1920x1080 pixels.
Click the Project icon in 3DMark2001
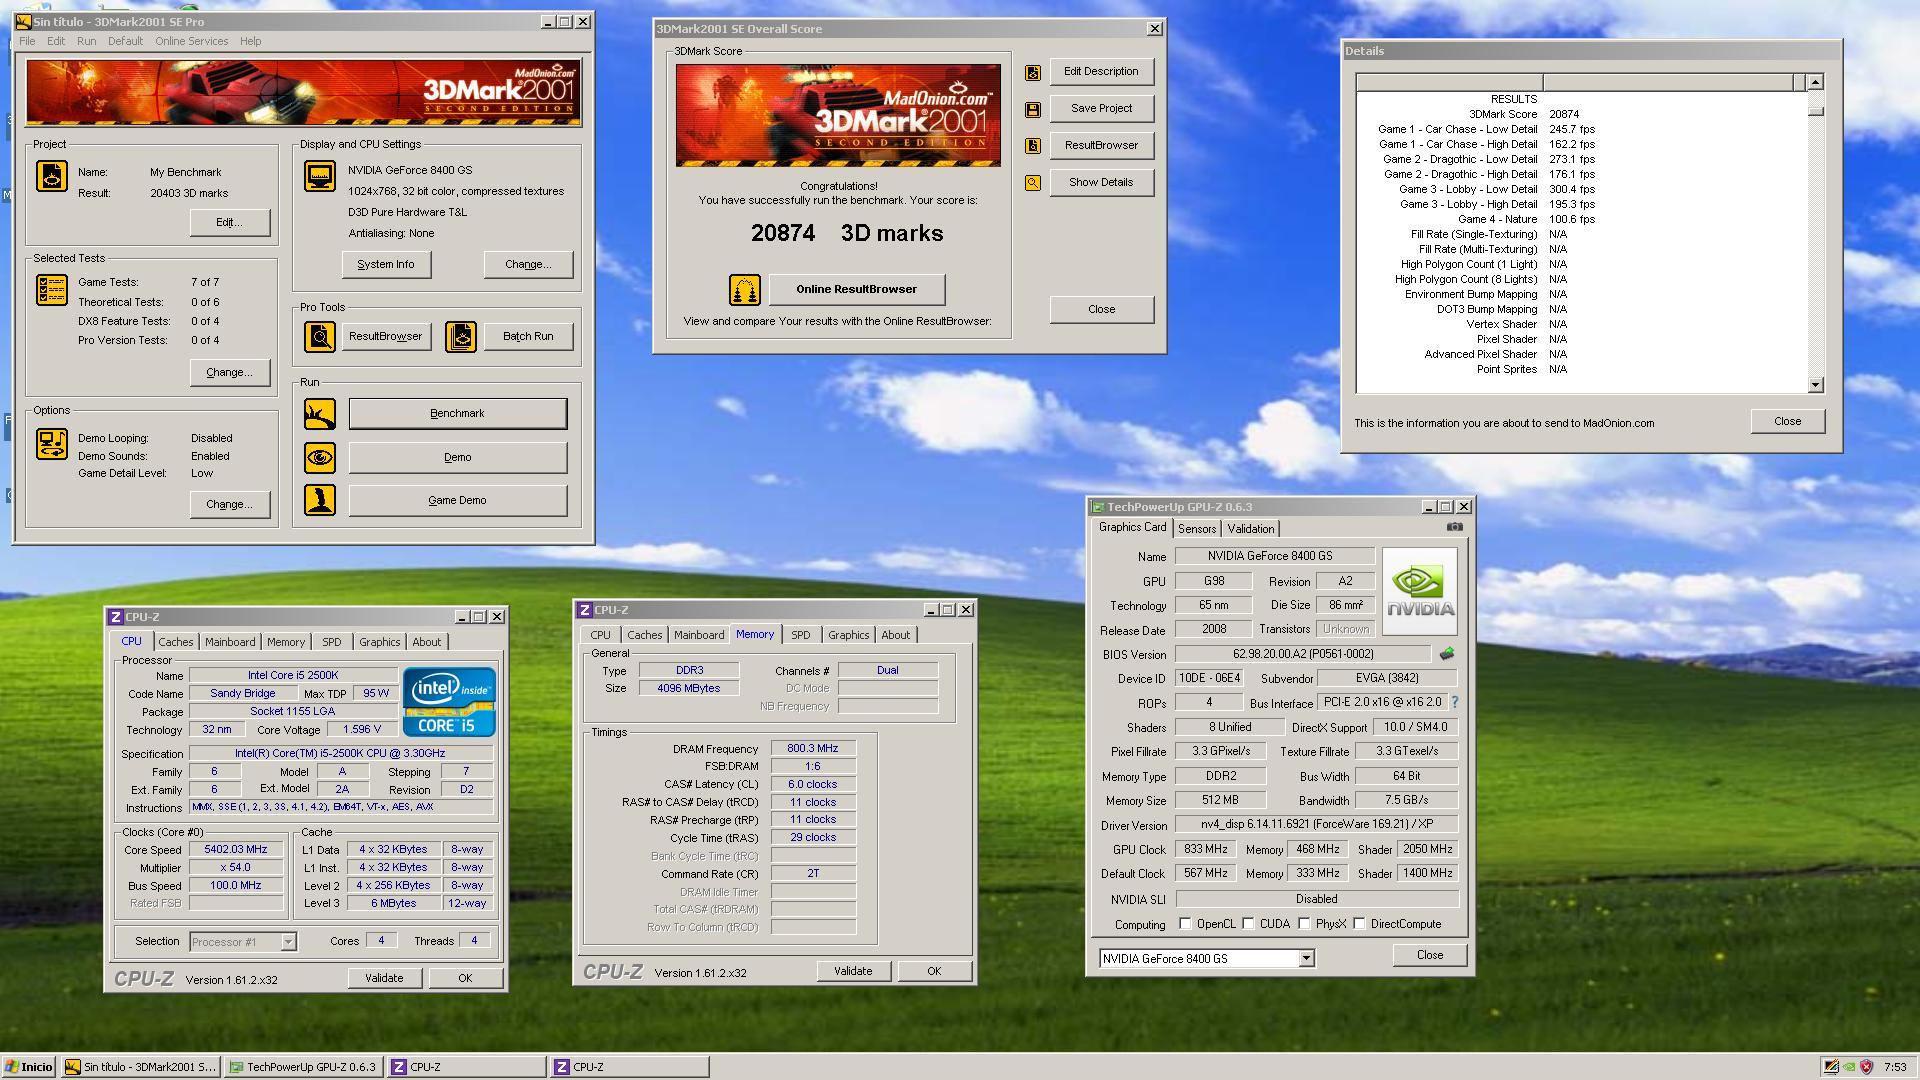tap(52, 176)
